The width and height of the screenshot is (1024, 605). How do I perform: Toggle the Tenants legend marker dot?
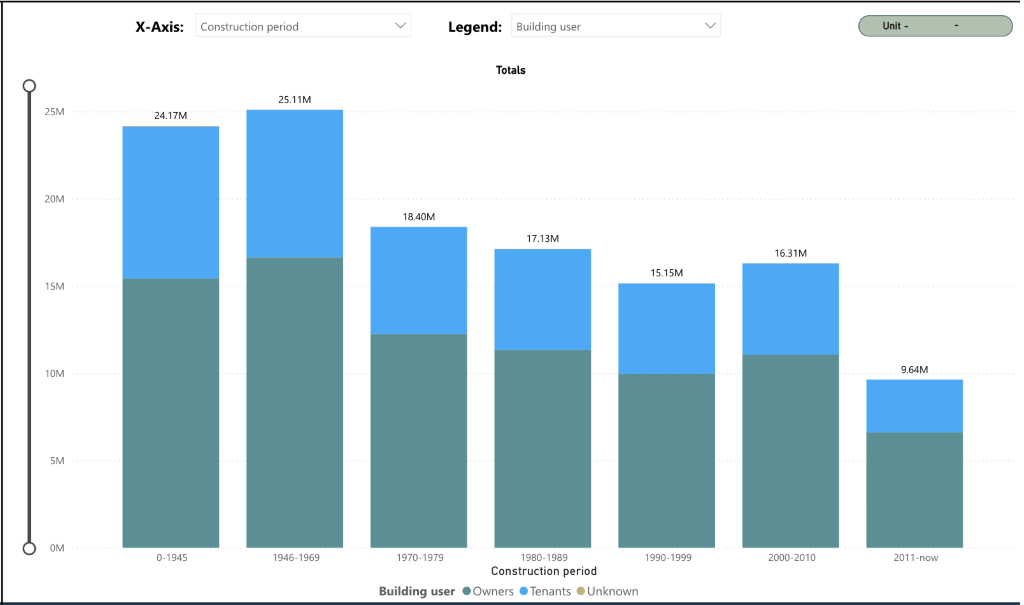[523, 592]
